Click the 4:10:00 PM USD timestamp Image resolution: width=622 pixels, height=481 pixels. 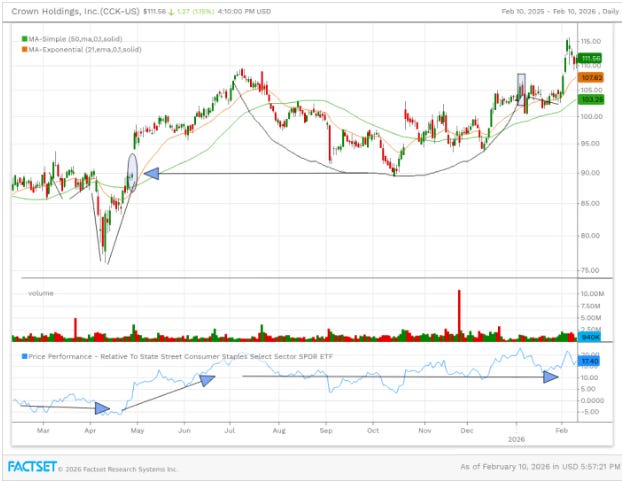(244, 11)
